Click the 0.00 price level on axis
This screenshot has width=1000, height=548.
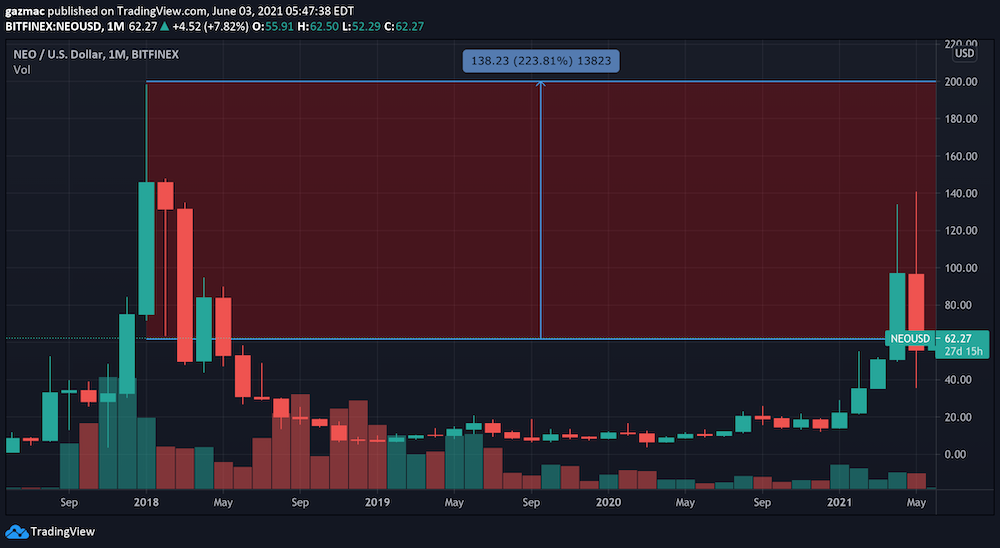click(x=961, y=454)
